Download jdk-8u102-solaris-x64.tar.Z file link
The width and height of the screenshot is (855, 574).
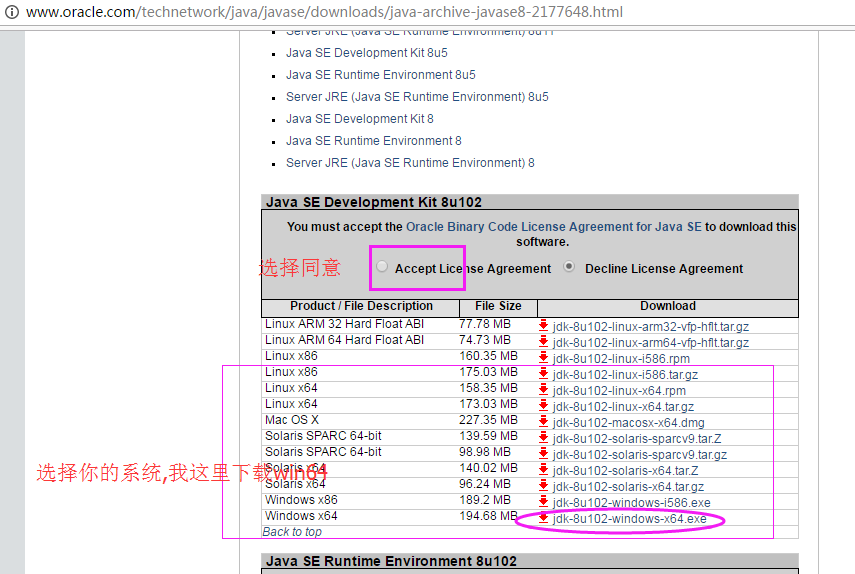point(625,471)
